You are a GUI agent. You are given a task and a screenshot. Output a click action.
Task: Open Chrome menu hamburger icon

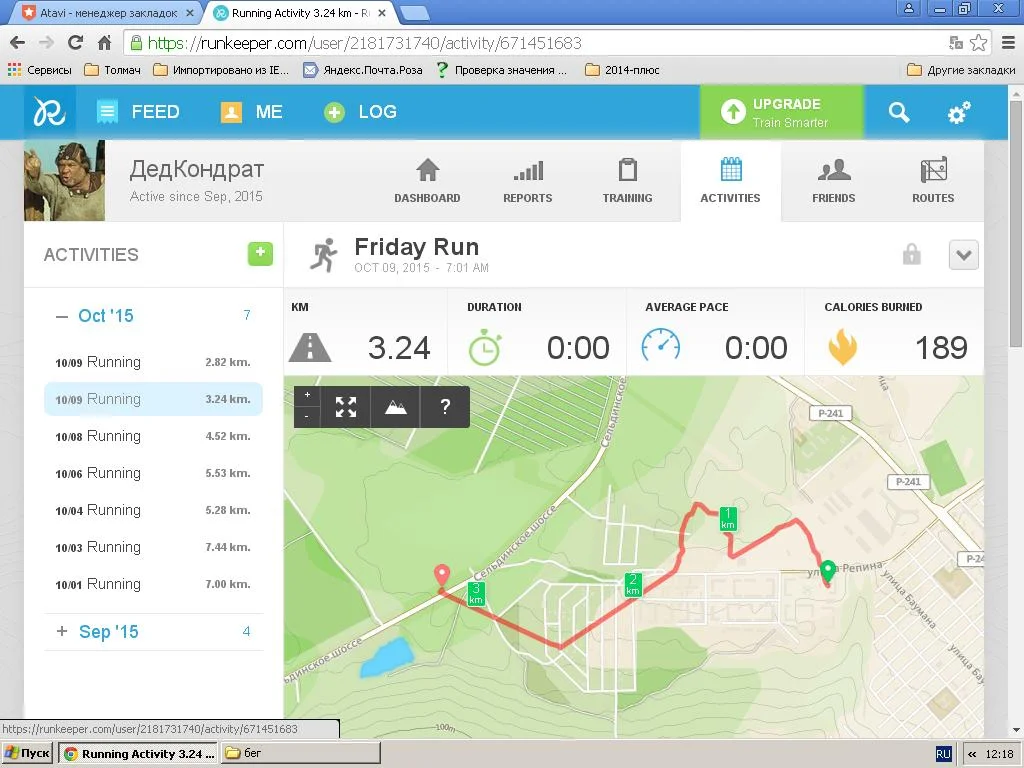point(1008,43)
